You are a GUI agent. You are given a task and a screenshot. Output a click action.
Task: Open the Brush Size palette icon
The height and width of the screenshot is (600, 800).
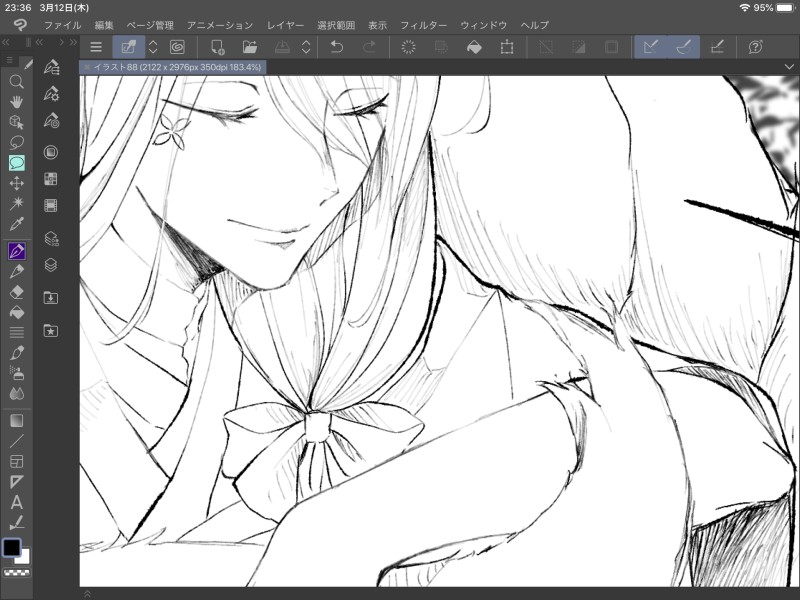(x=51, y=120)
